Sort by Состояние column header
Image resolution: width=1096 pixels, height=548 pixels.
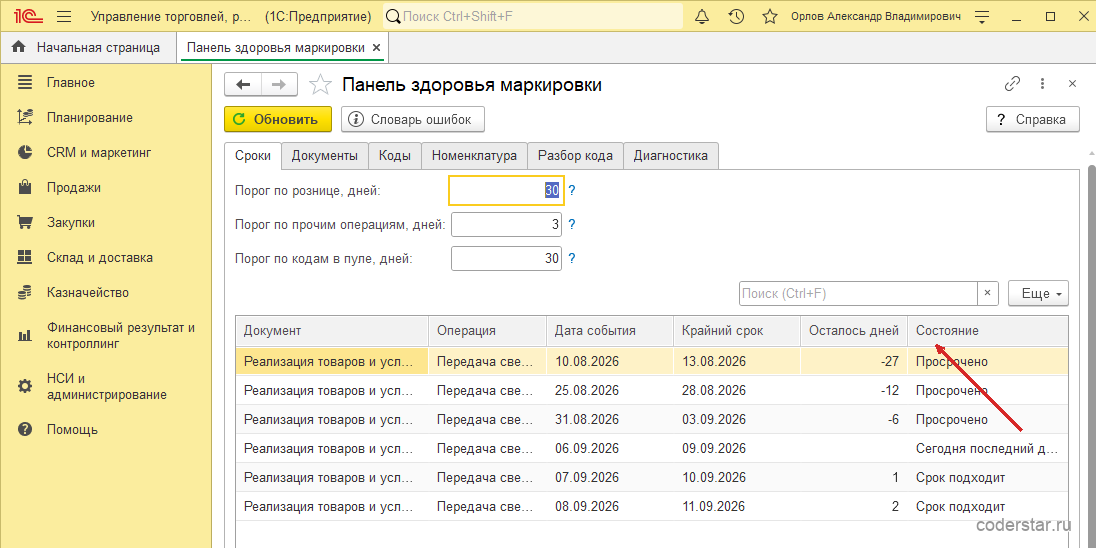tap(988, 331)
